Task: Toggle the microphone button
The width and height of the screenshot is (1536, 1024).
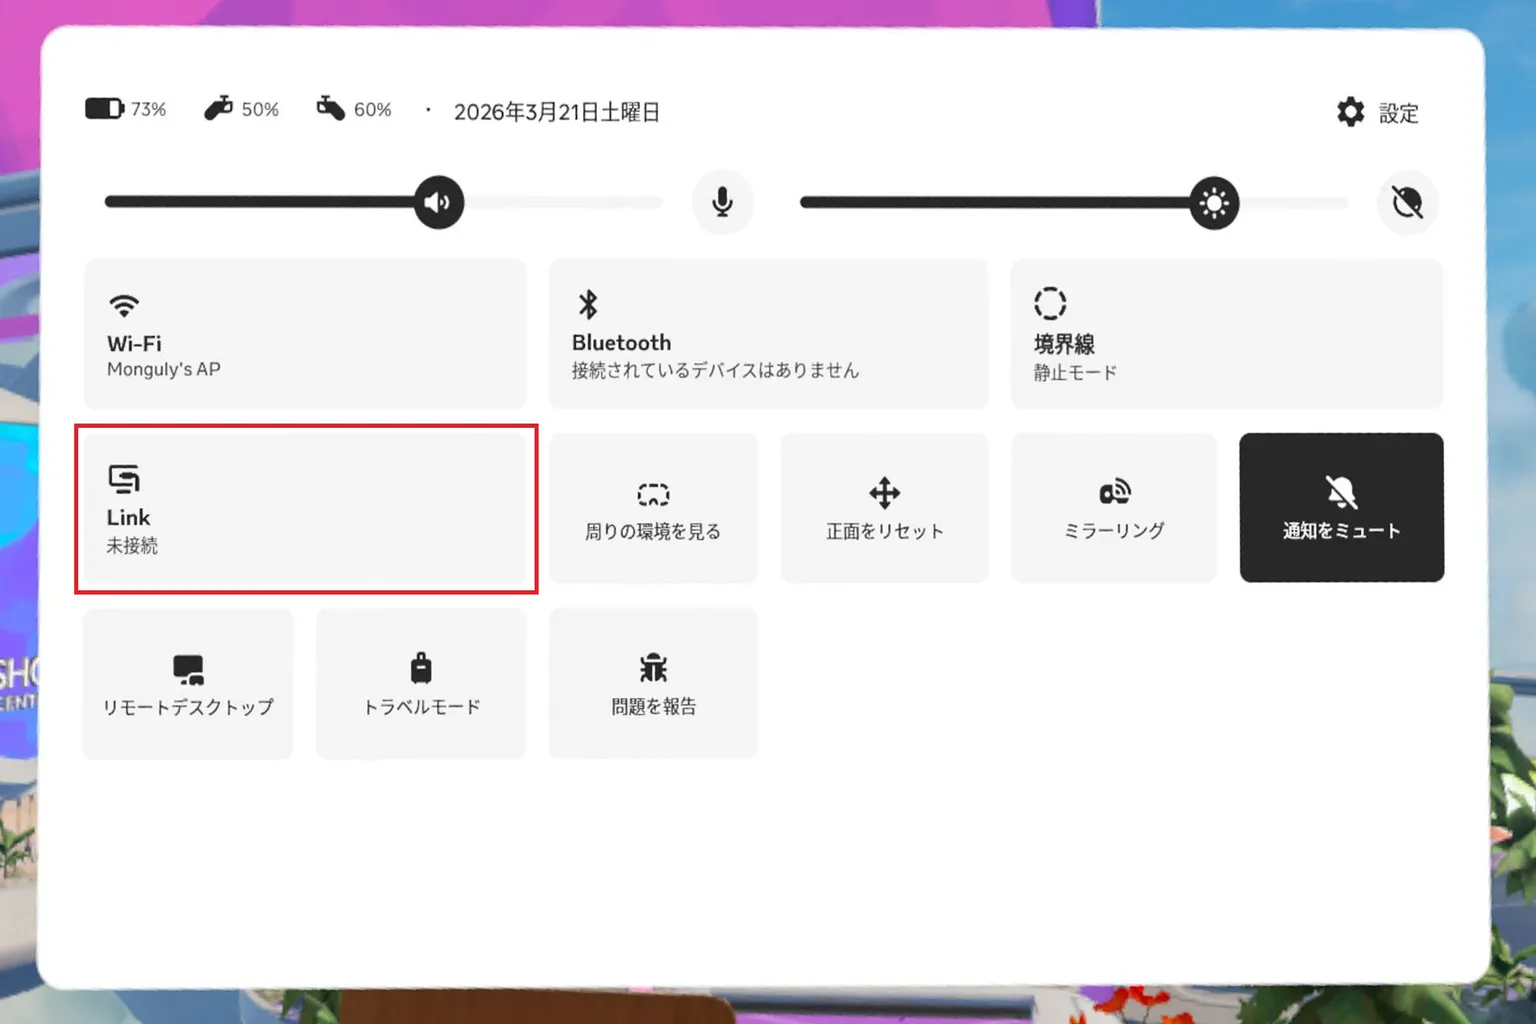Action: 722,202
